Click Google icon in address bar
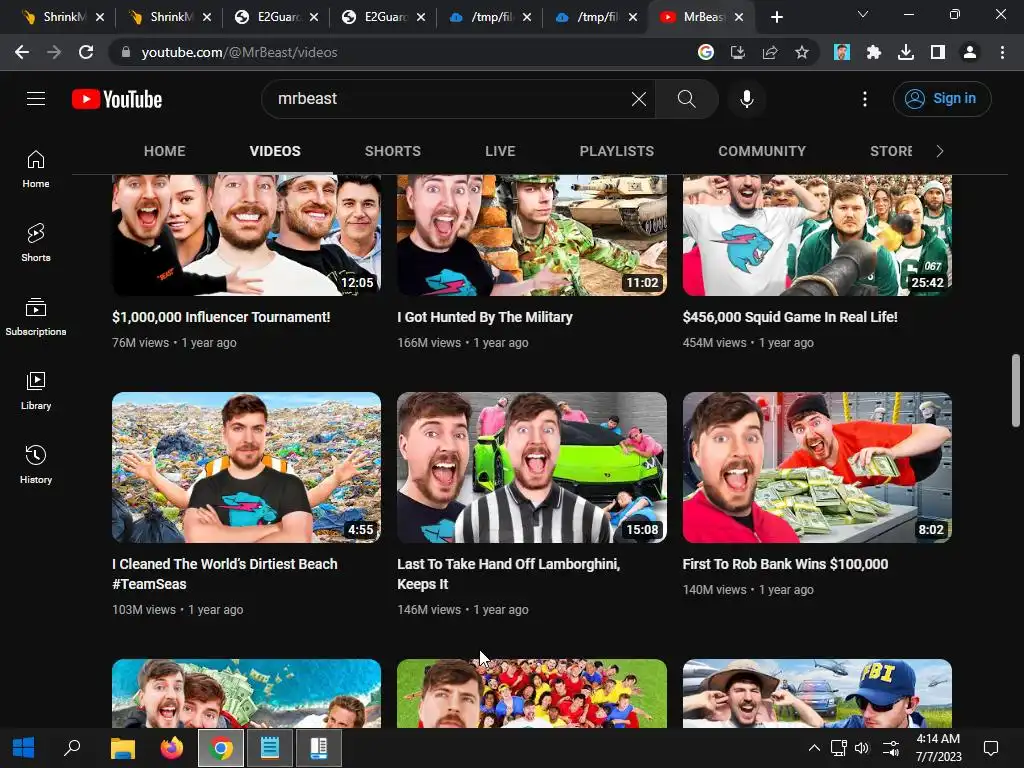Image resolution: width=1024 pixels, height=768 pixels. (x=705, y=52)
